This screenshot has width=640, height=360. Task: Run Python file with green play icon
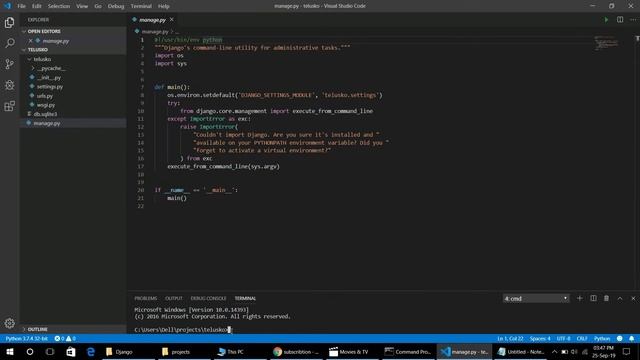(606, 20)
